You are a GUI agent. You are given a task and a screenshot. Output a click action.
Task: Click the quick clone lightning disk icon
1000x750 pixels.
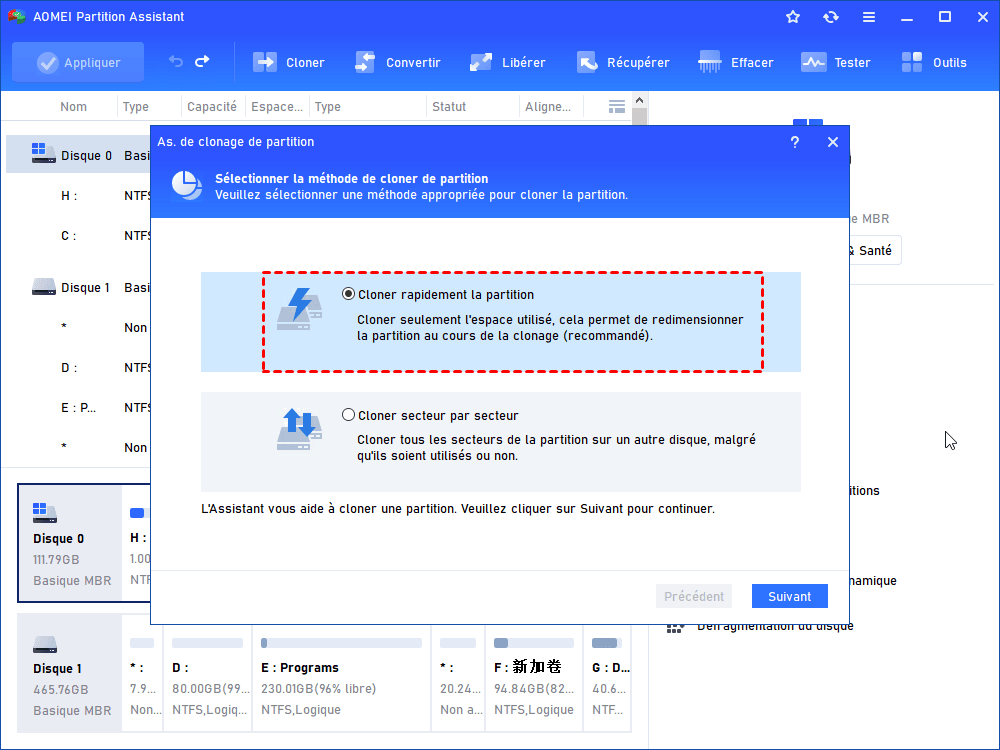coord(300,309)
